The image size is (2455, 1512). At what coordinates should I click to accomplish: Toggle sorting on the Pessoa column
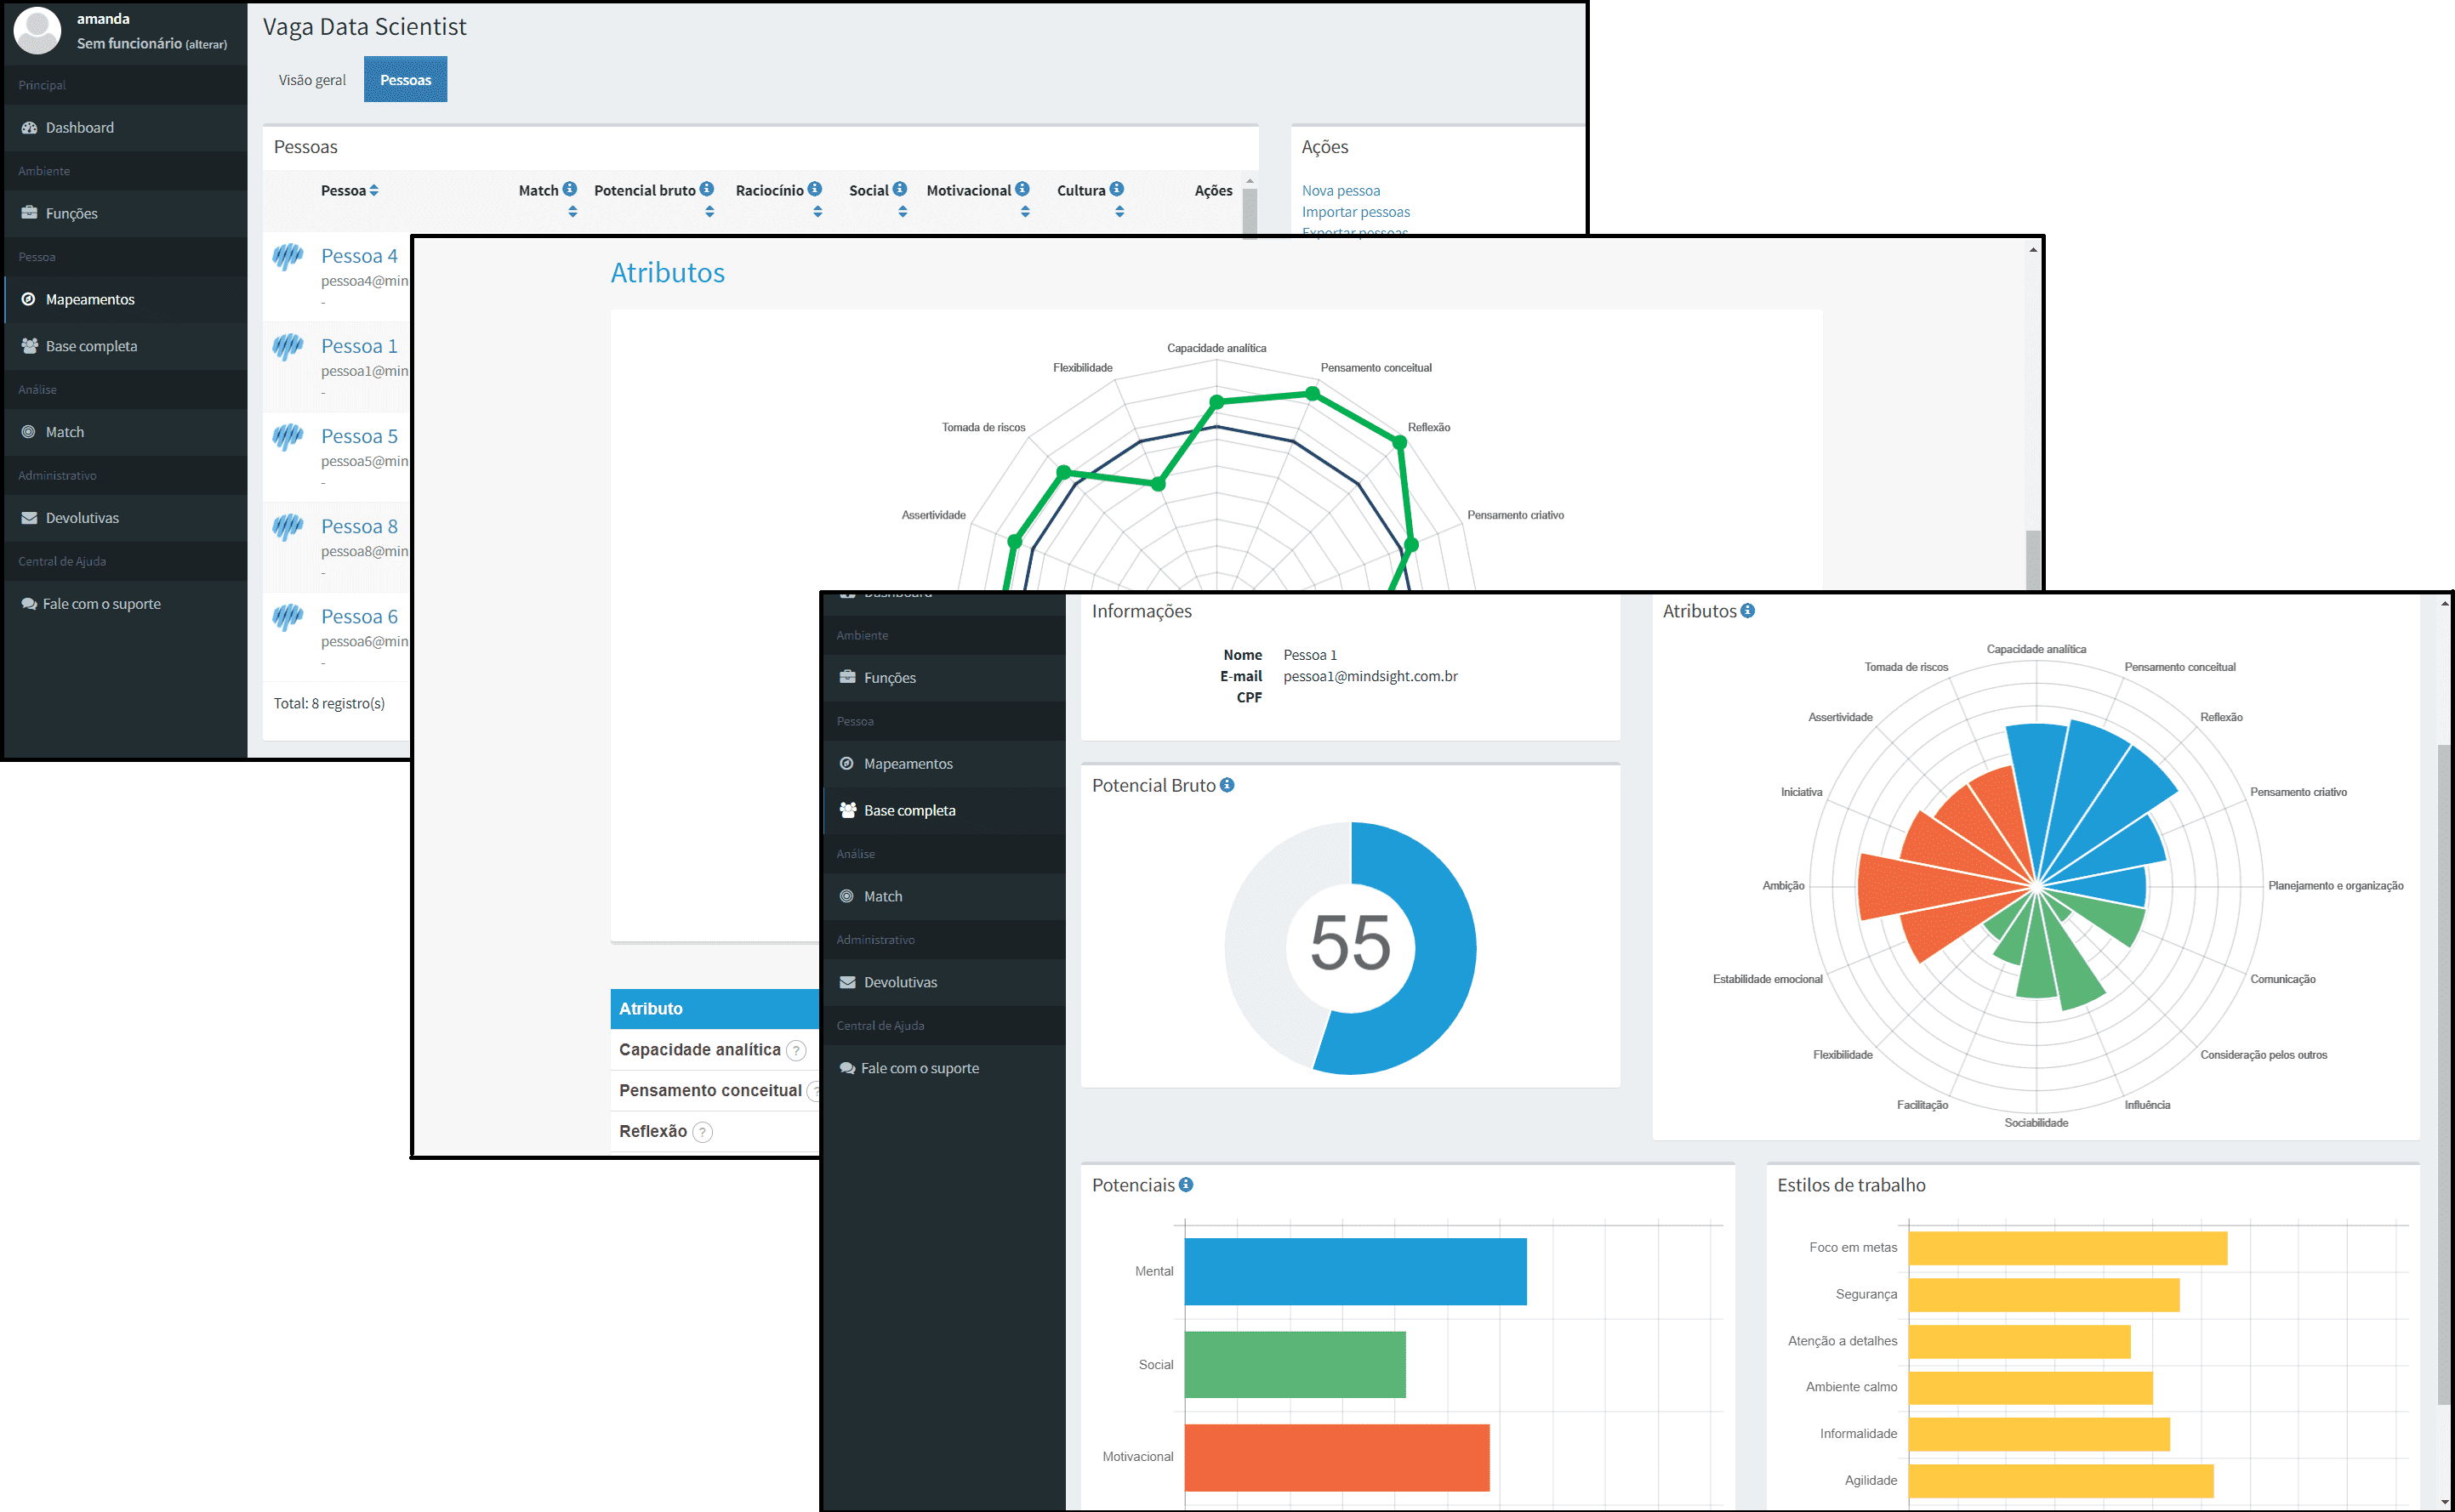[375, 190]
